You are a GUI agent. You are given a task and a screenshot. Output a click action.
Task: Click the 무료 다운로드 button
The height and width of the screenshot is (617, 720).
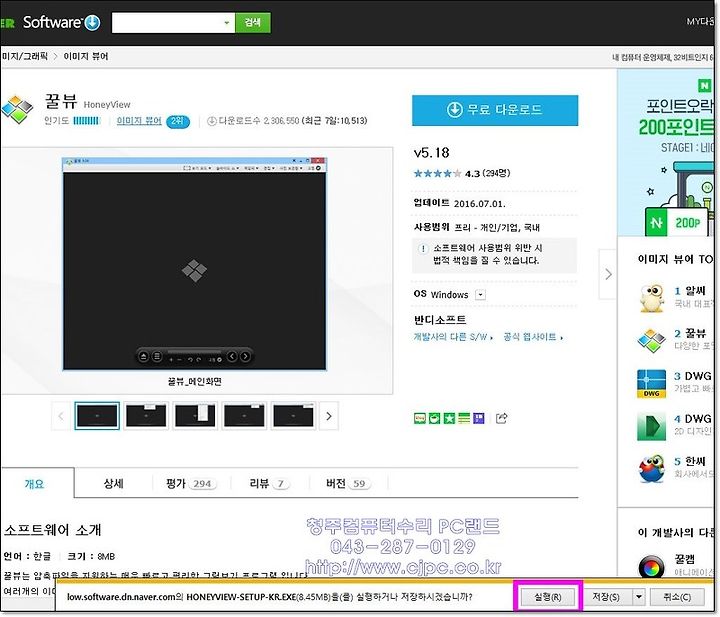[495, 110]
